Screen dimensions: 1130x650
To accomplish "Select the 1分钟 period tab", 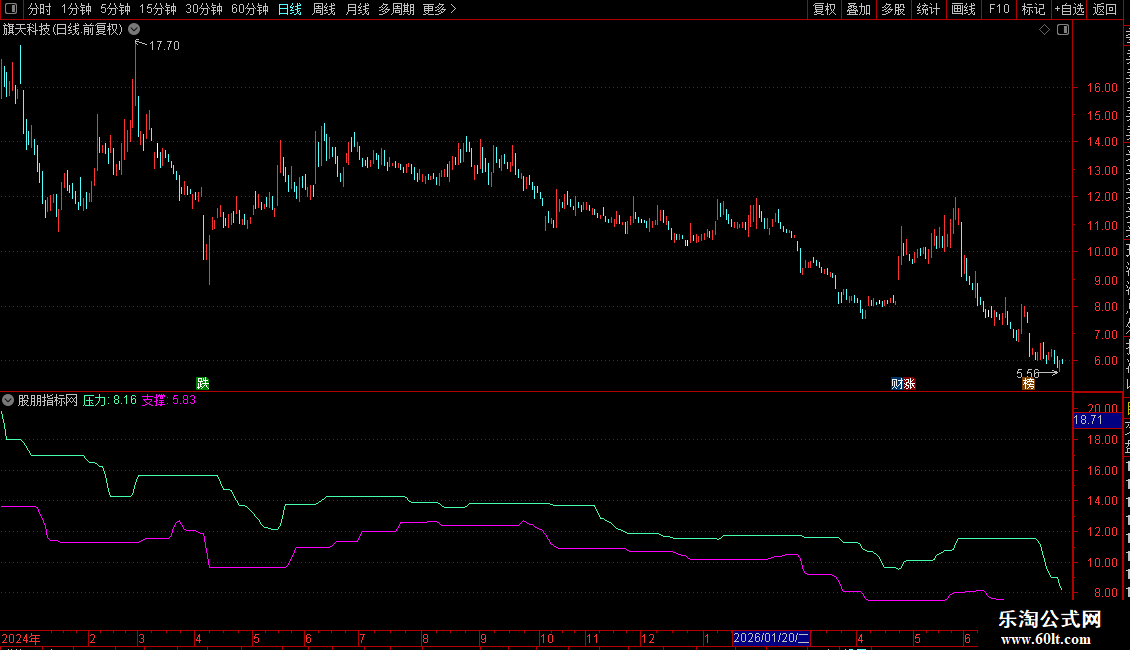I will click(76, 9).
